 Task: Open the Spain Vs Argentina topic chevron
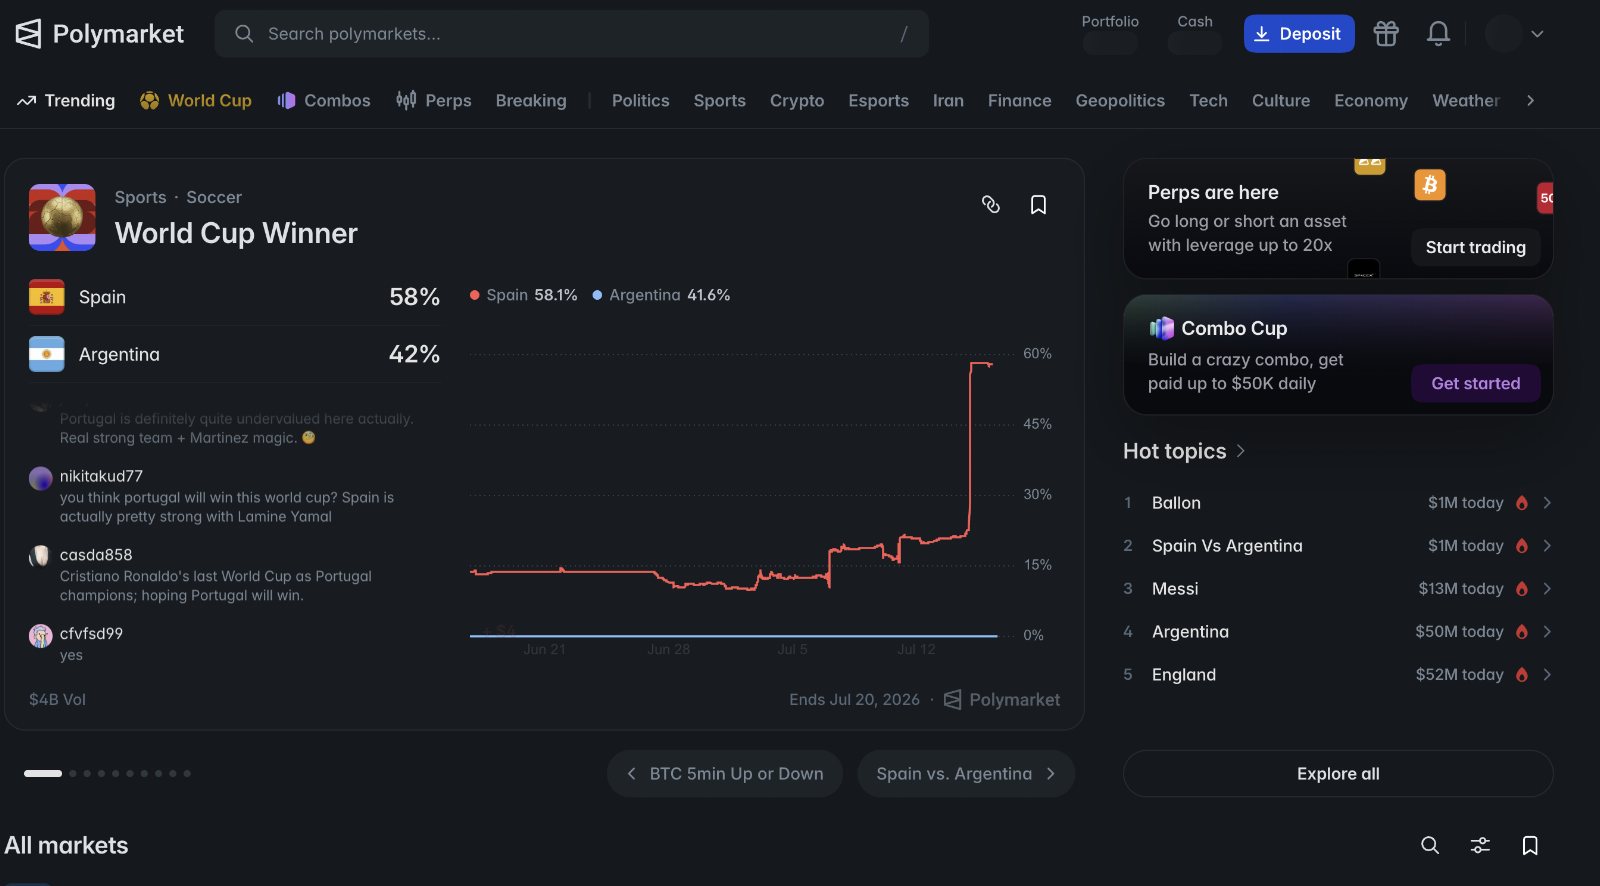coord(1547,546)
